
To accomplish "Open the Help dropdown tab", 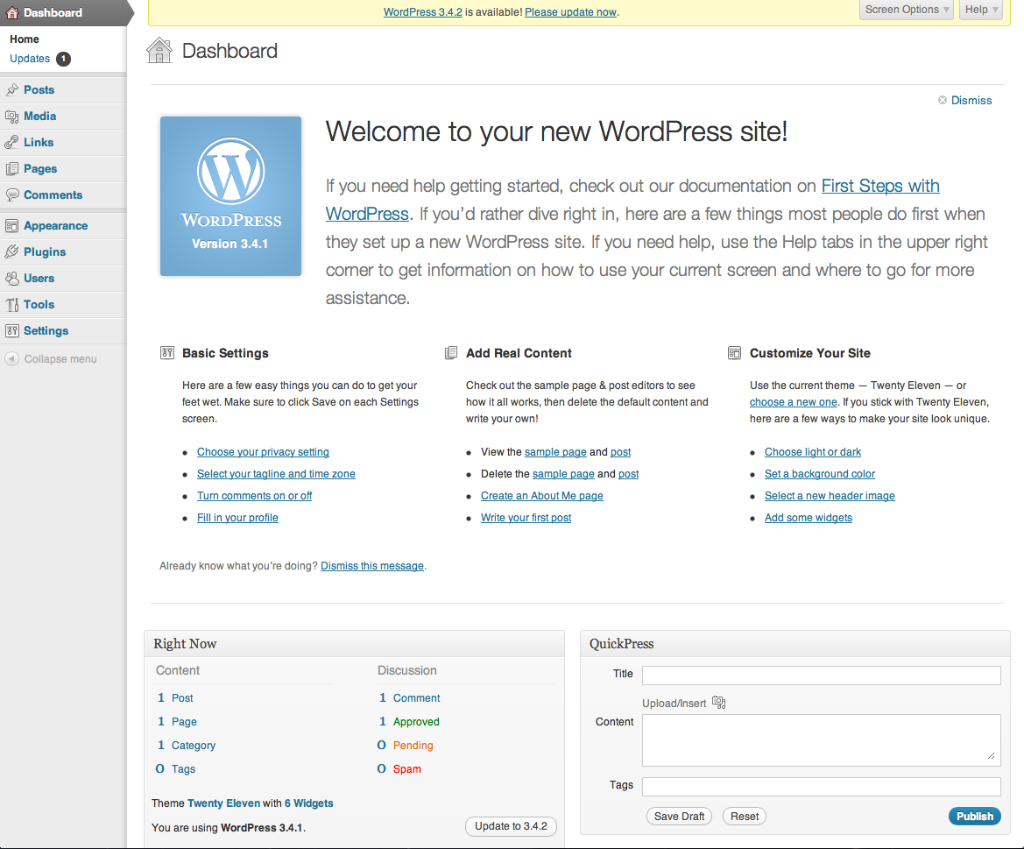I will coord(981,10).
